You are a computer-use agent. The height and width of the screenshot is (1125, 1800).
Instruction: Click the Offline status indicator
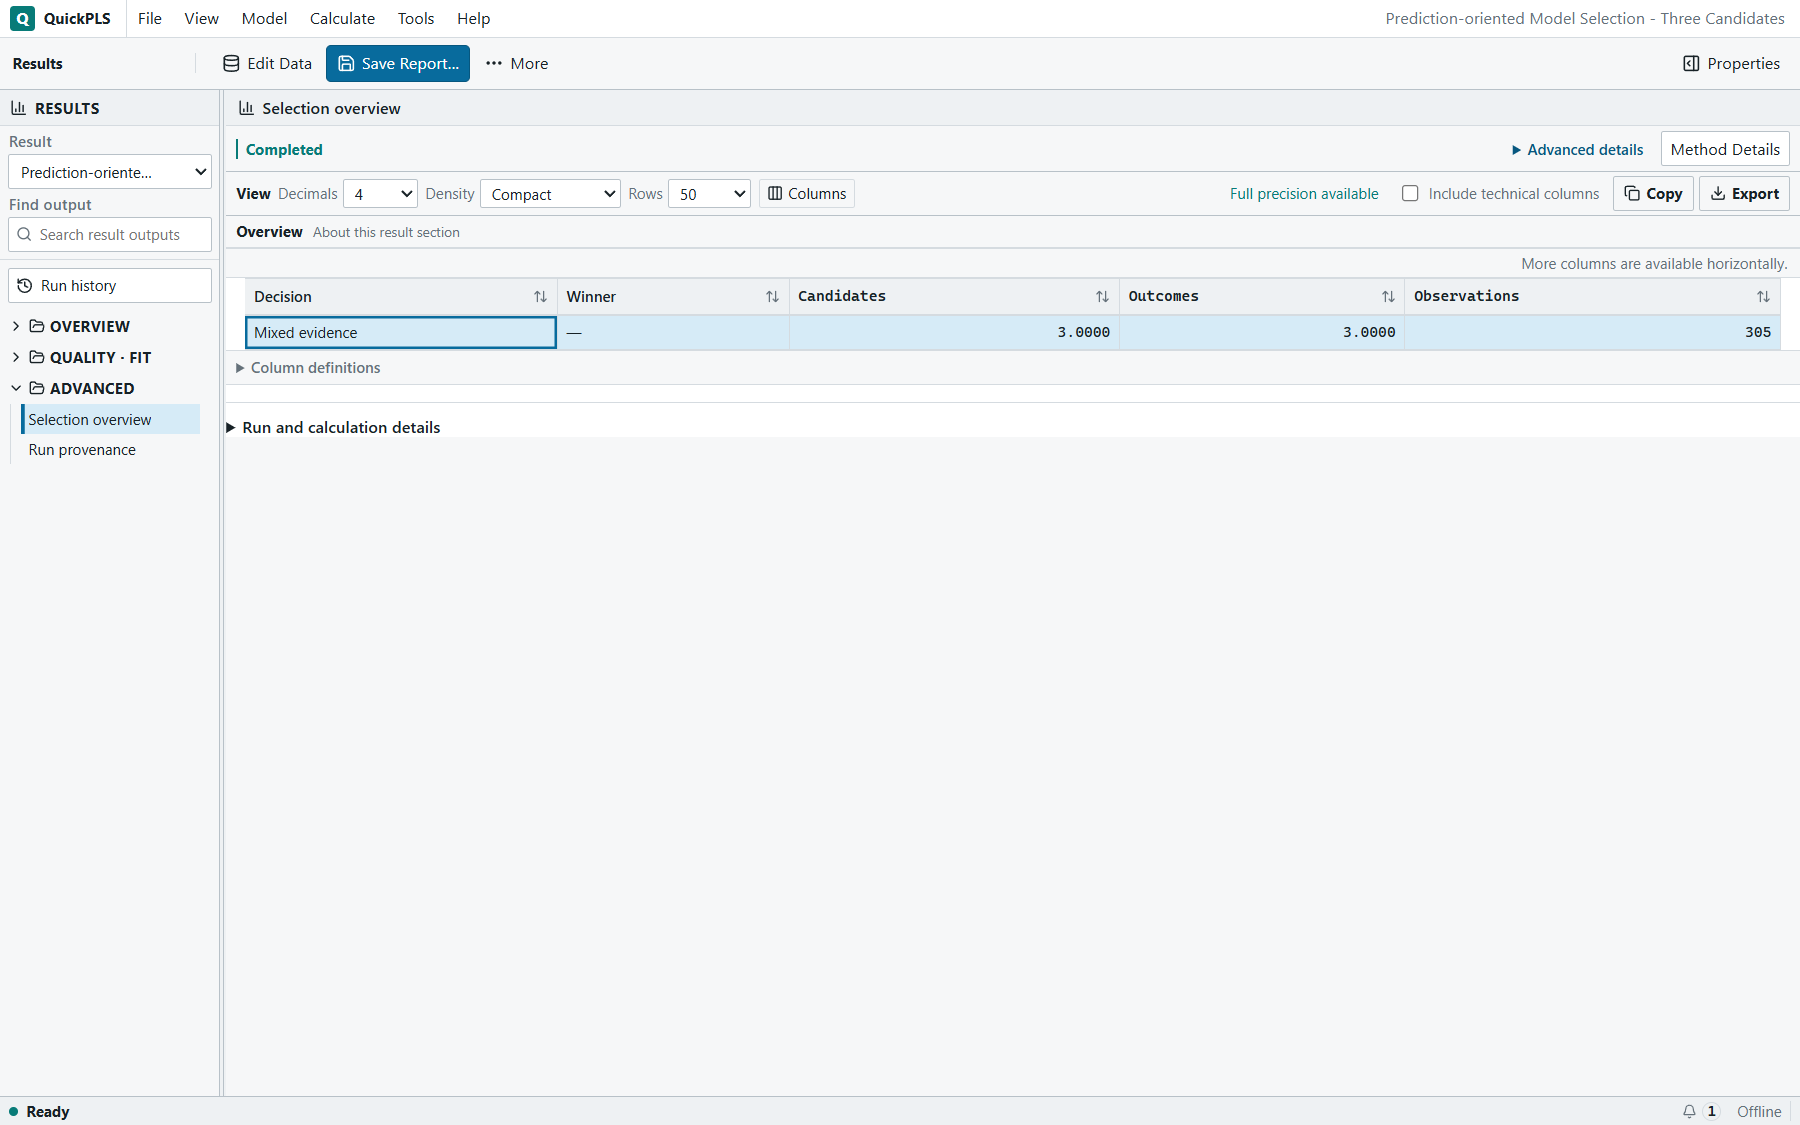pos(1759,1111)
